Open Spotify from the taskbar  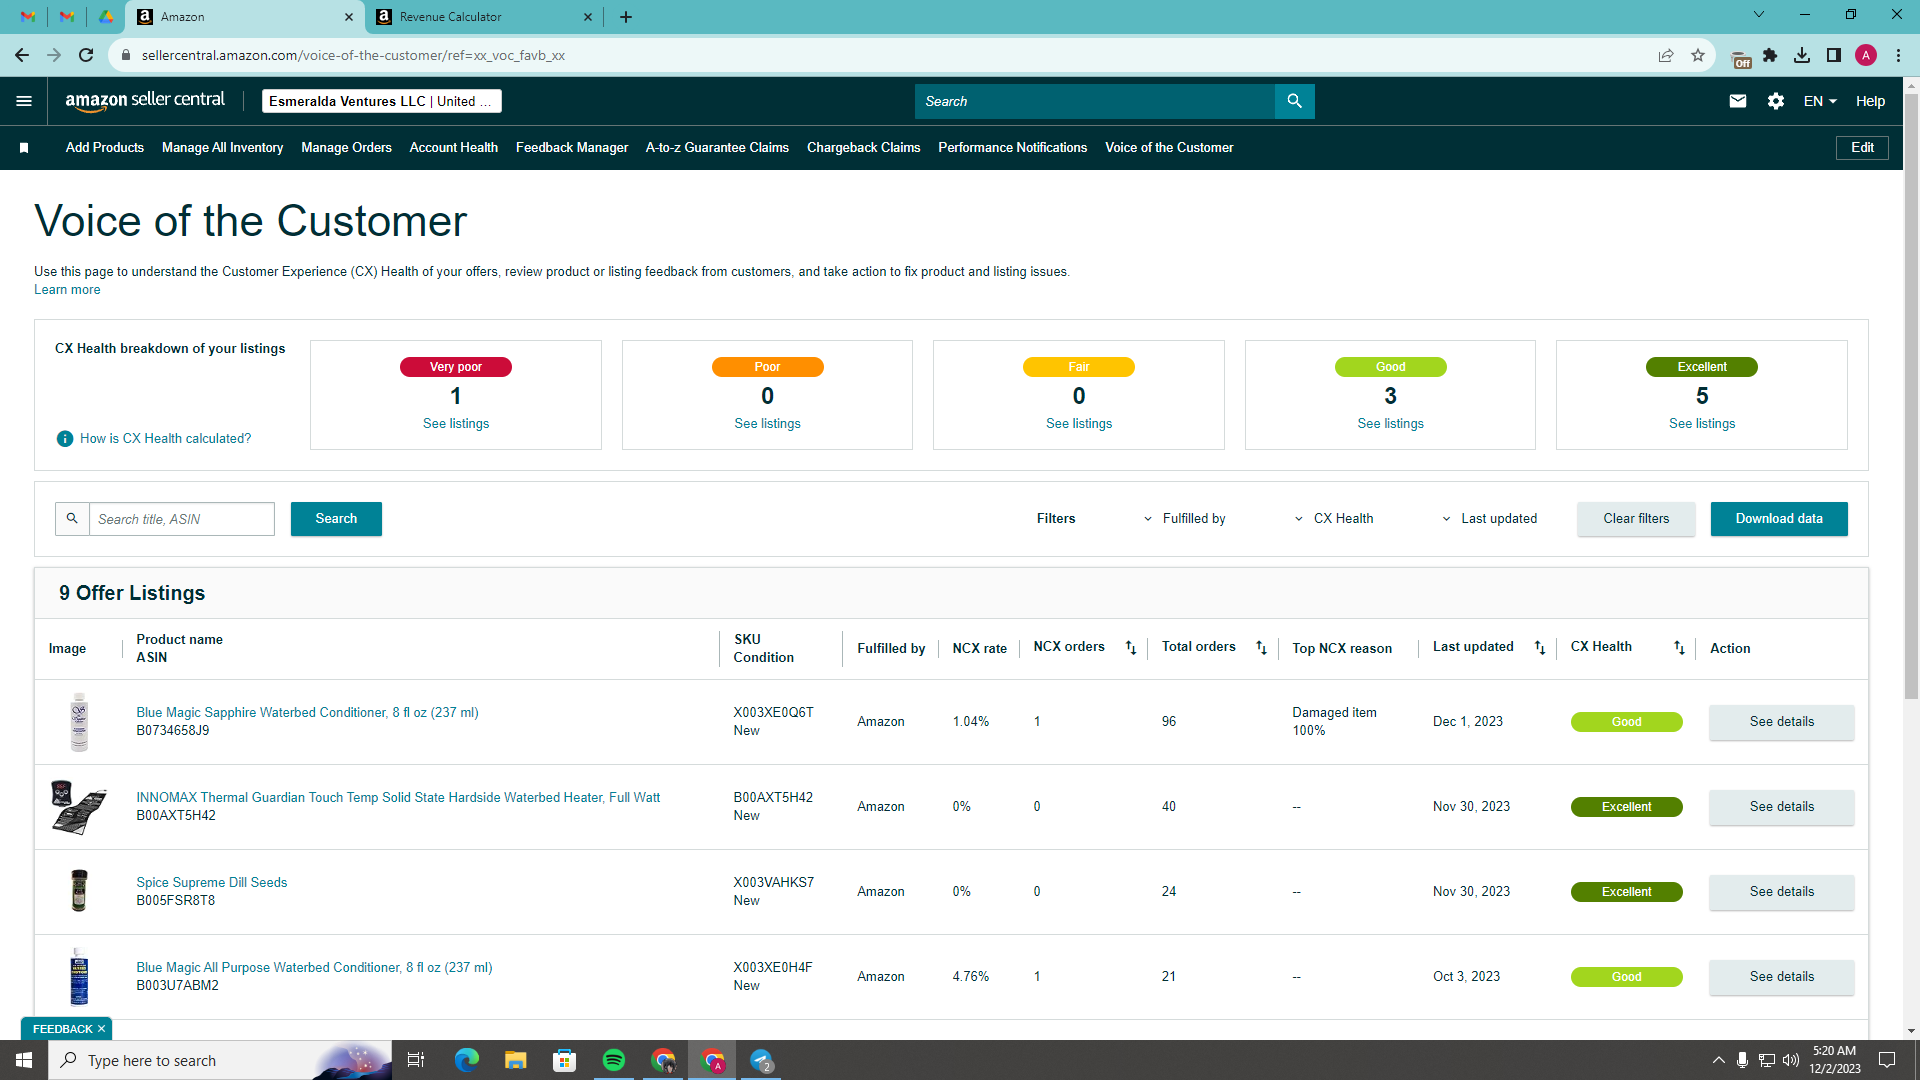[x=614, y=1060]
